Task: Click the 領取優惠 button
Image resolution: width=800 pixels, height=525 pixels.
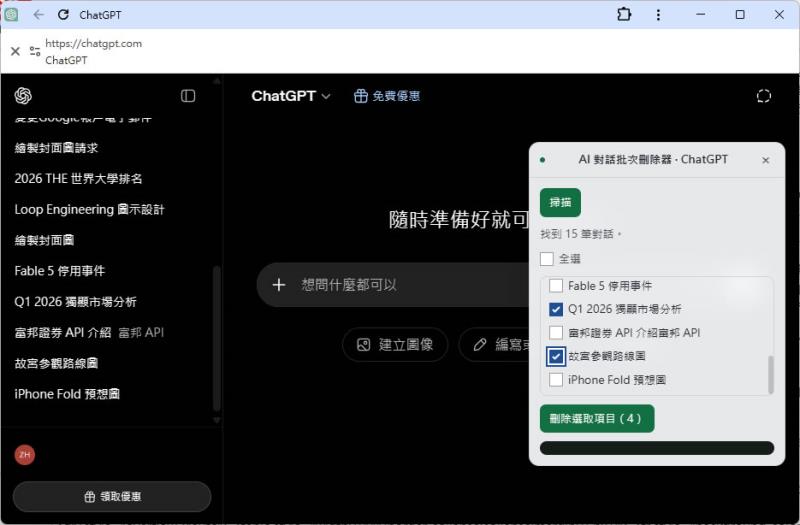Action: (x=112, y=496)
